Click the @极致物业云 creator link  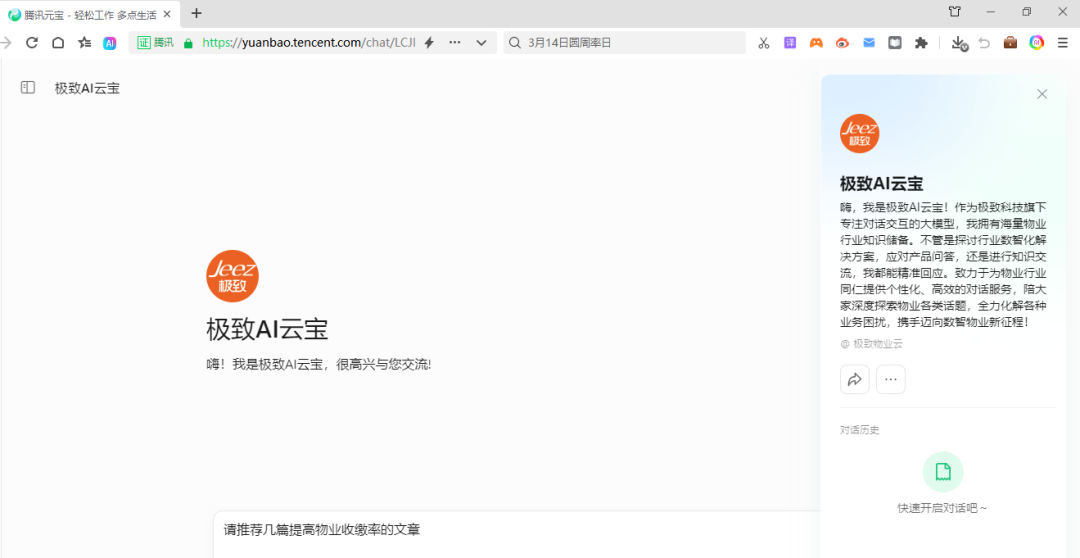(x=871, y=344)
